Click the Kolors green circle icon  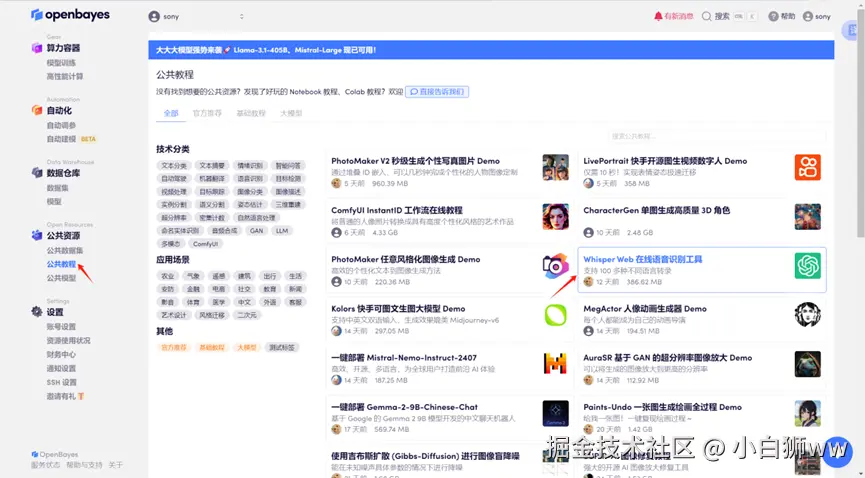(556, 315)
